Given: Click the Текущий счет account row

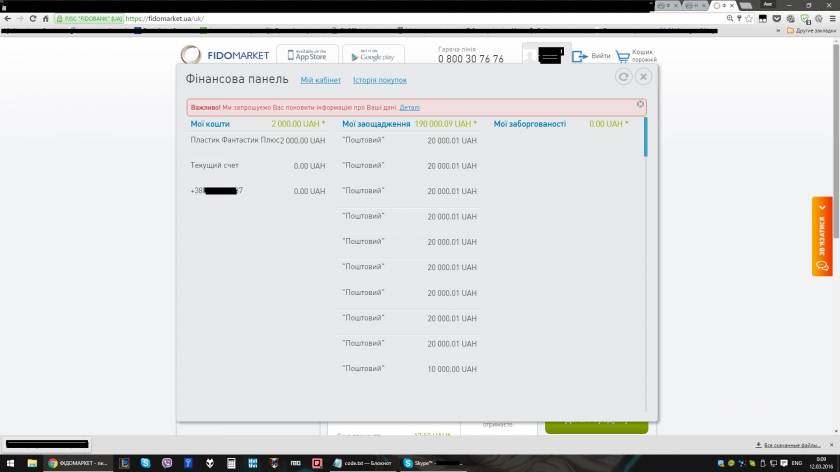Looking at the screenshot, I should 258,166.
